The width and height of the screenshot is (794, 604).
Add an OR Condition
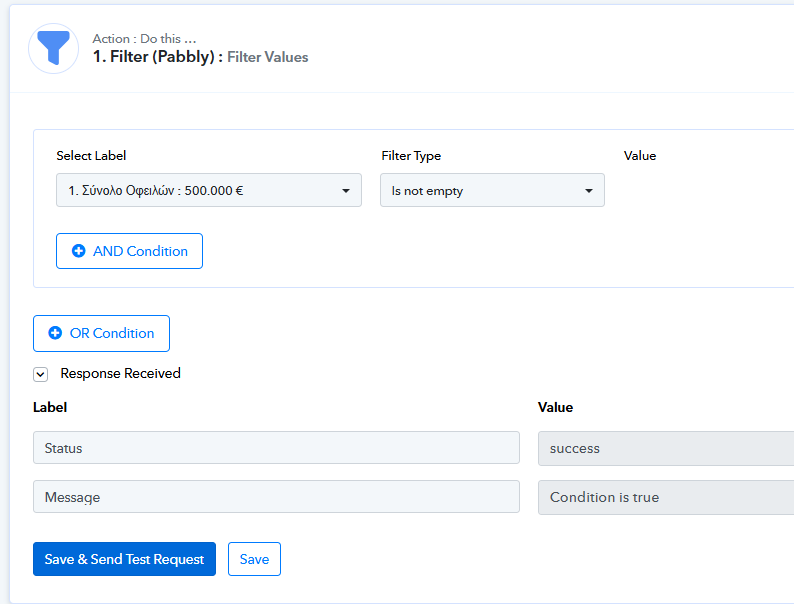[x=101, y=333]
